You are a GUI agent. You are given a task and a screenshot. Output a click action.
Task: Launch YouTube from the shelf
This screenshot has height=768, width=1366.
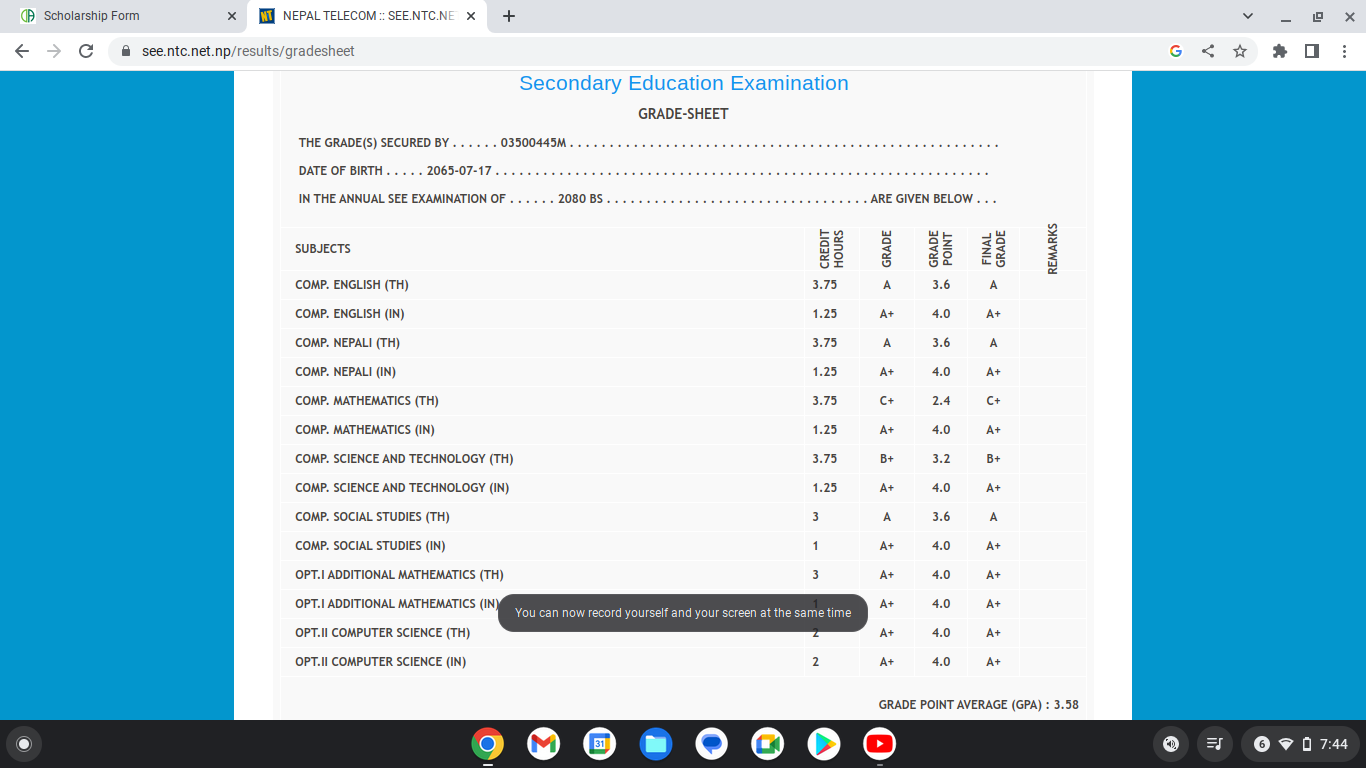click(879, 744)
